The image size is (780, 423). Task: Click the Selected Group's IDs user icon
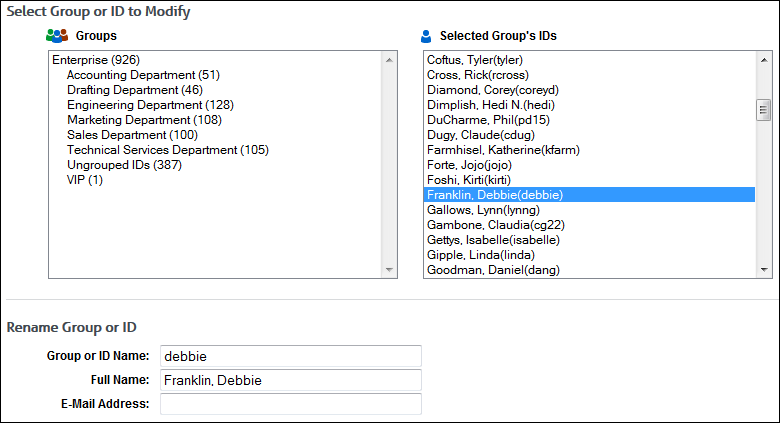pos(428,35)
